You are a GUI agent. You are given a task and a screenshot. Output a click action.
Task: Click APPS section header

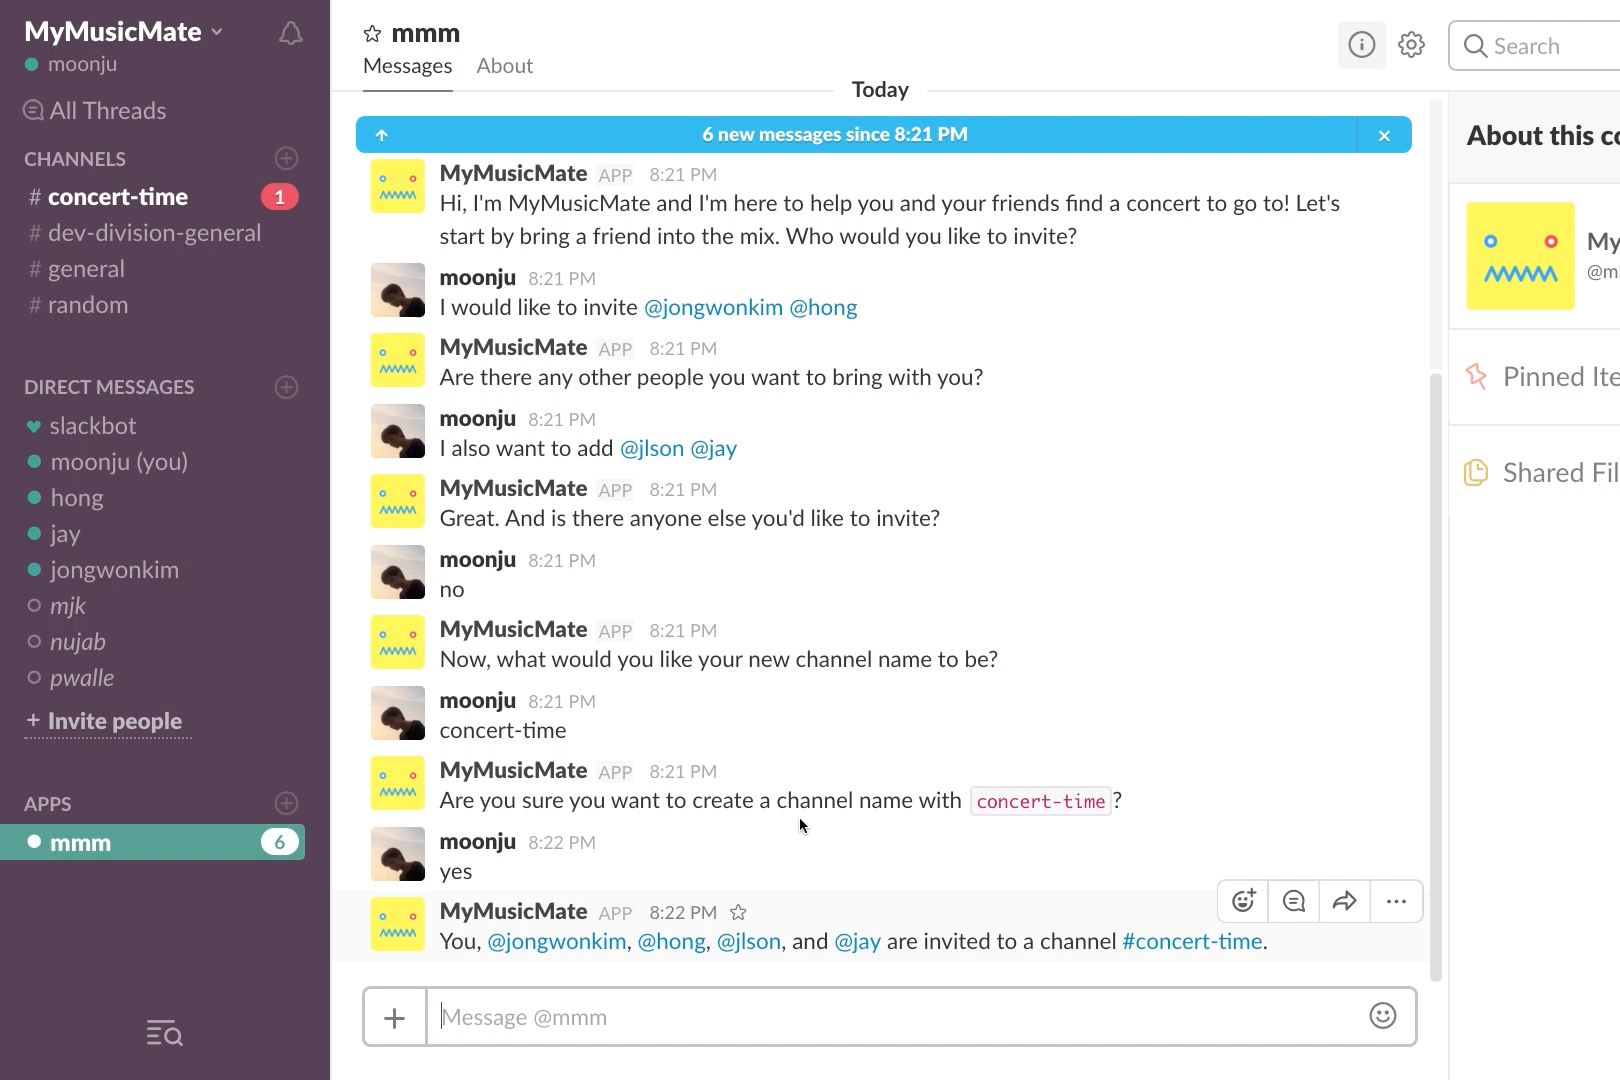(48, 804)
